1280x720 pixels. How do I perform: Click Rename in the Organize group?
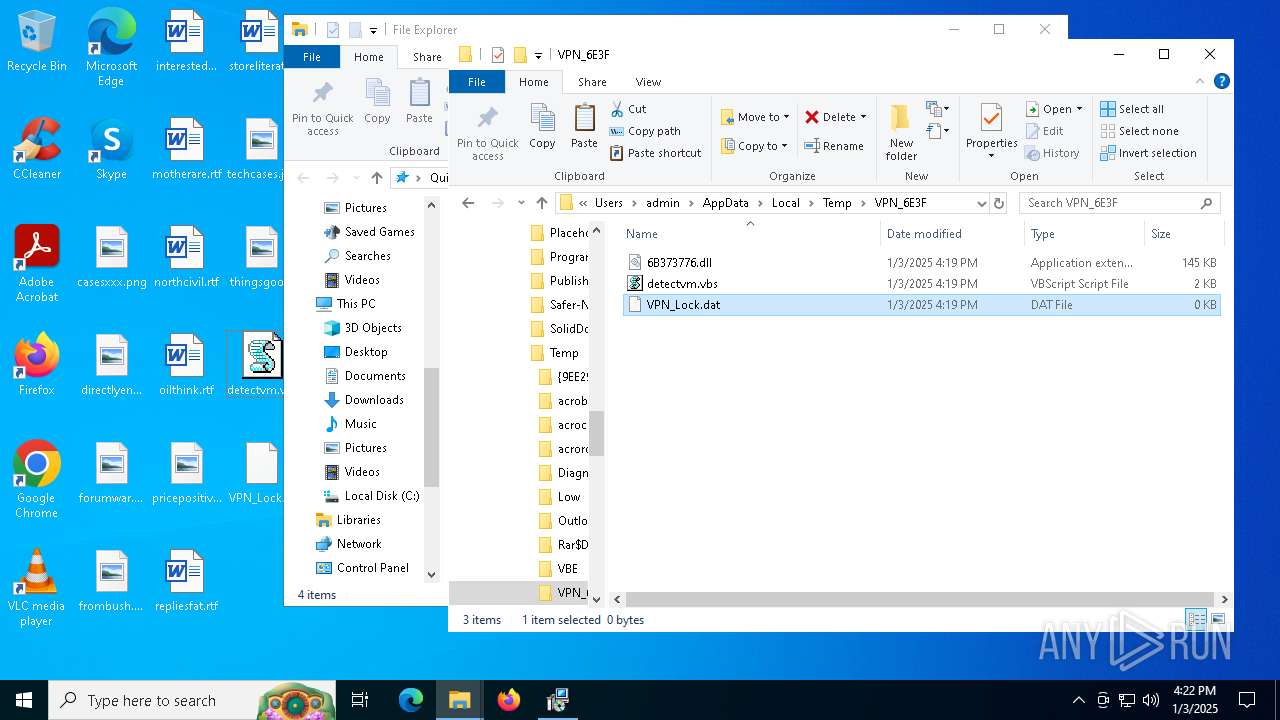(834, 146)
